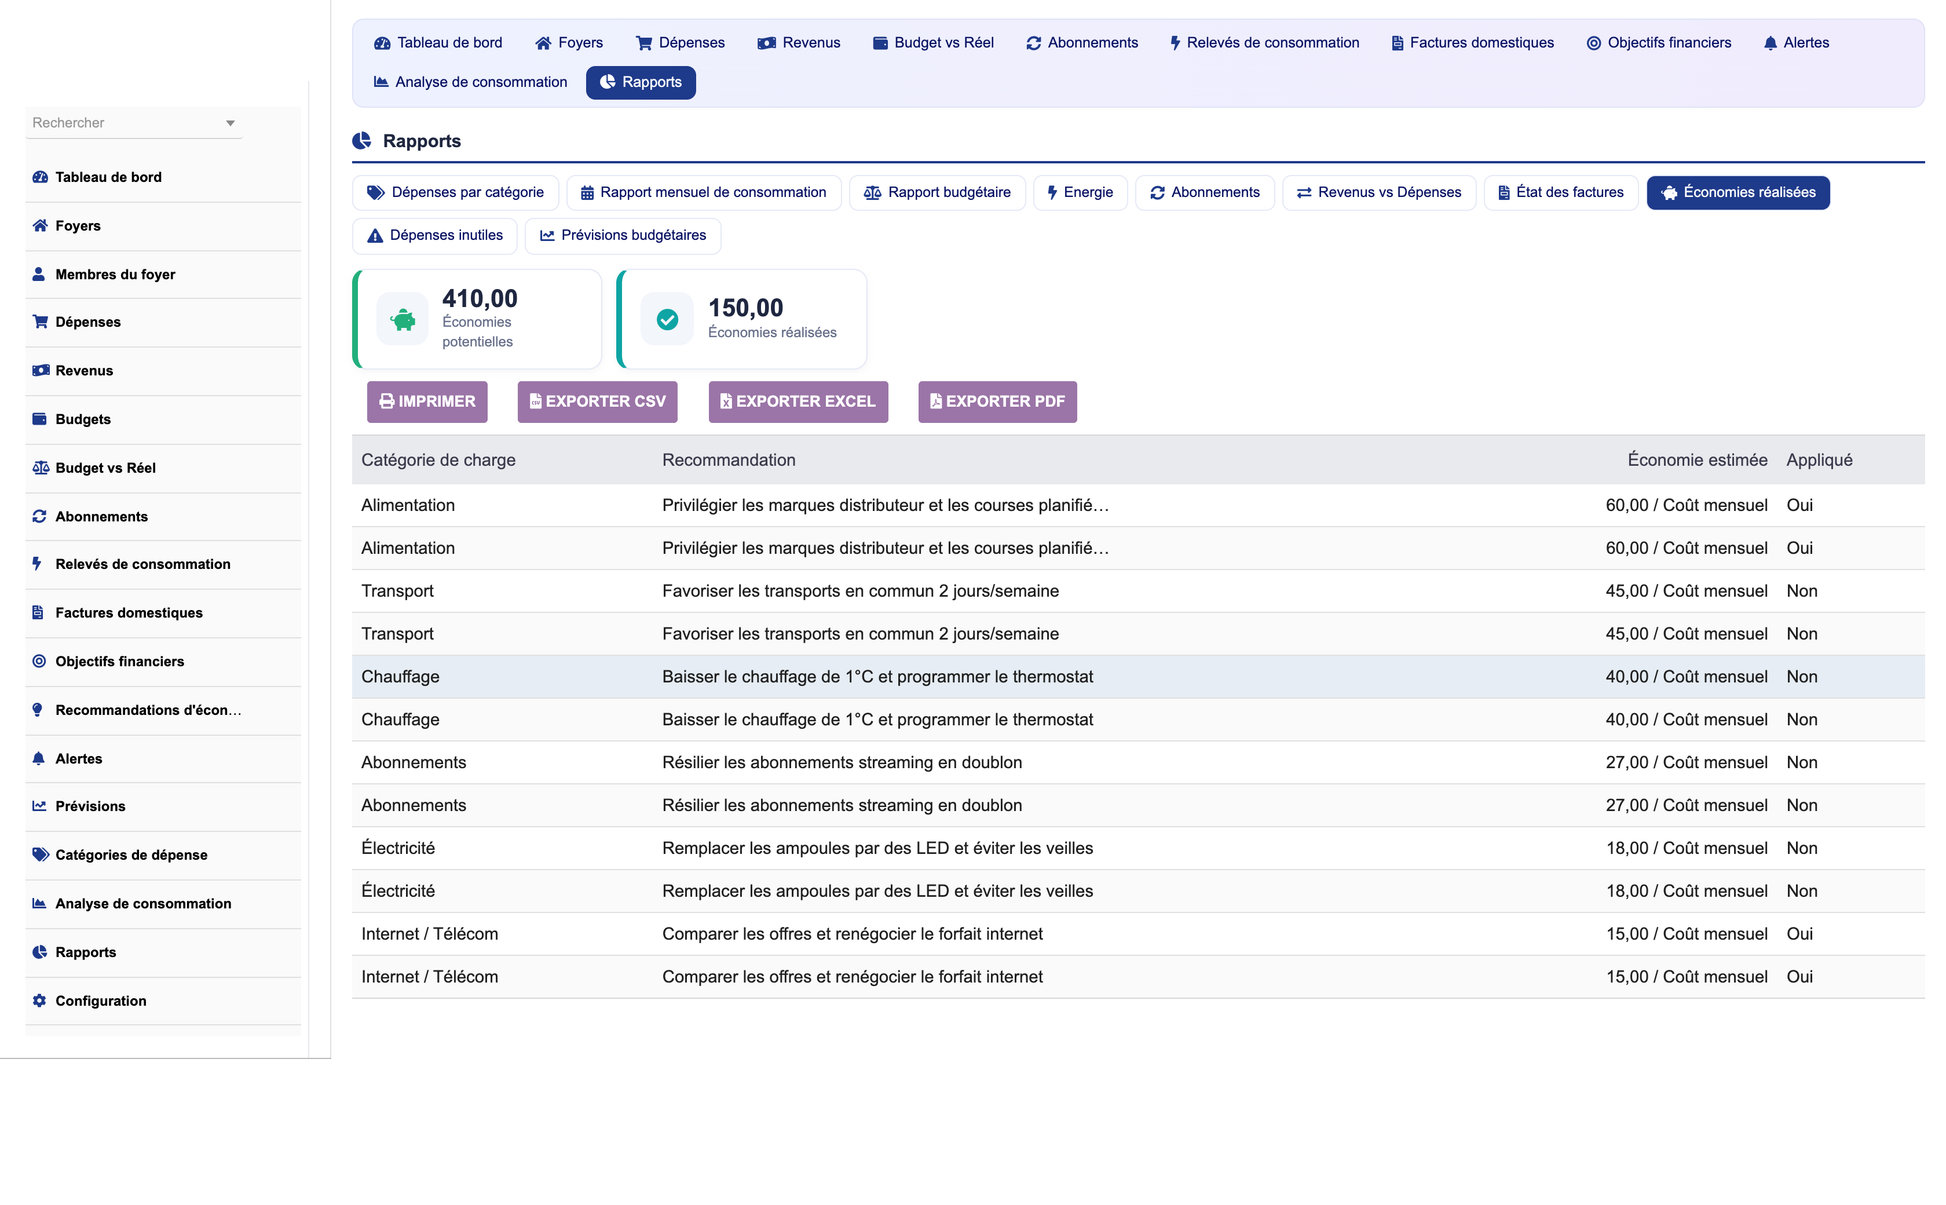The height and width of the screenshot is (1205, 1946).
Task: Select the Budget vs Réel top tab
Action: point(933,43)
